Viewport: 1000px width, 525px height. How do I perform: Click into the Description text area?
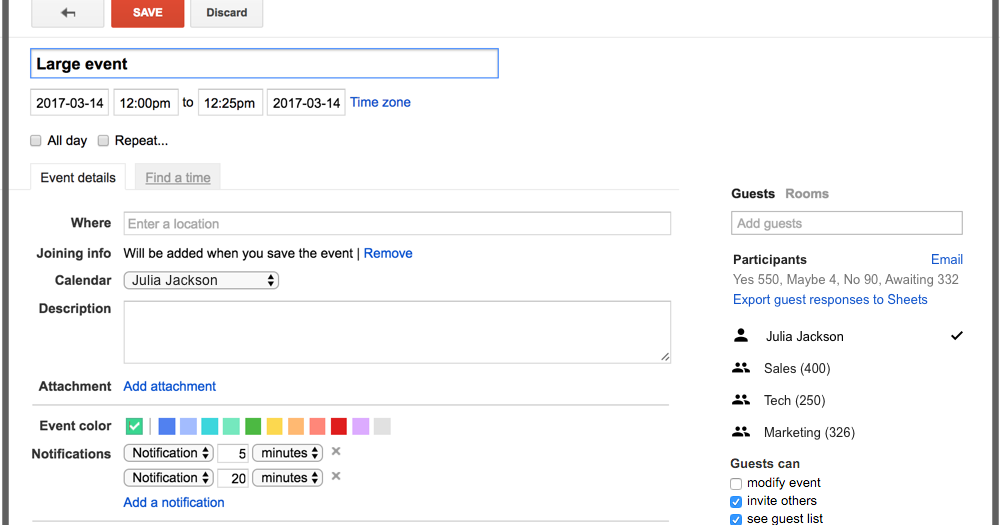[397, 332]
